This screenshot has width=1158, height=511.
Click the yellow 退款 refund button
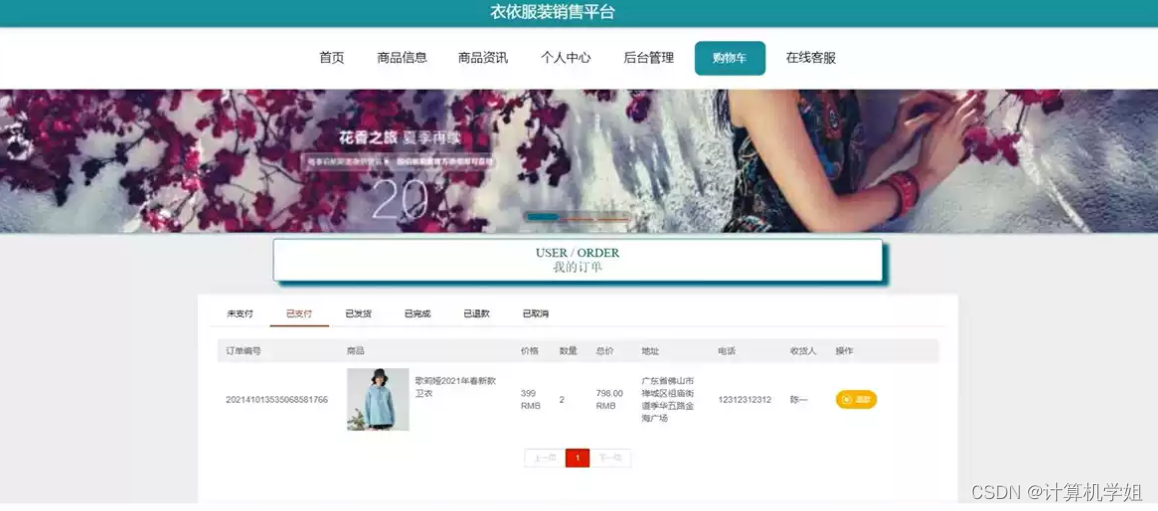coord(856,399)
